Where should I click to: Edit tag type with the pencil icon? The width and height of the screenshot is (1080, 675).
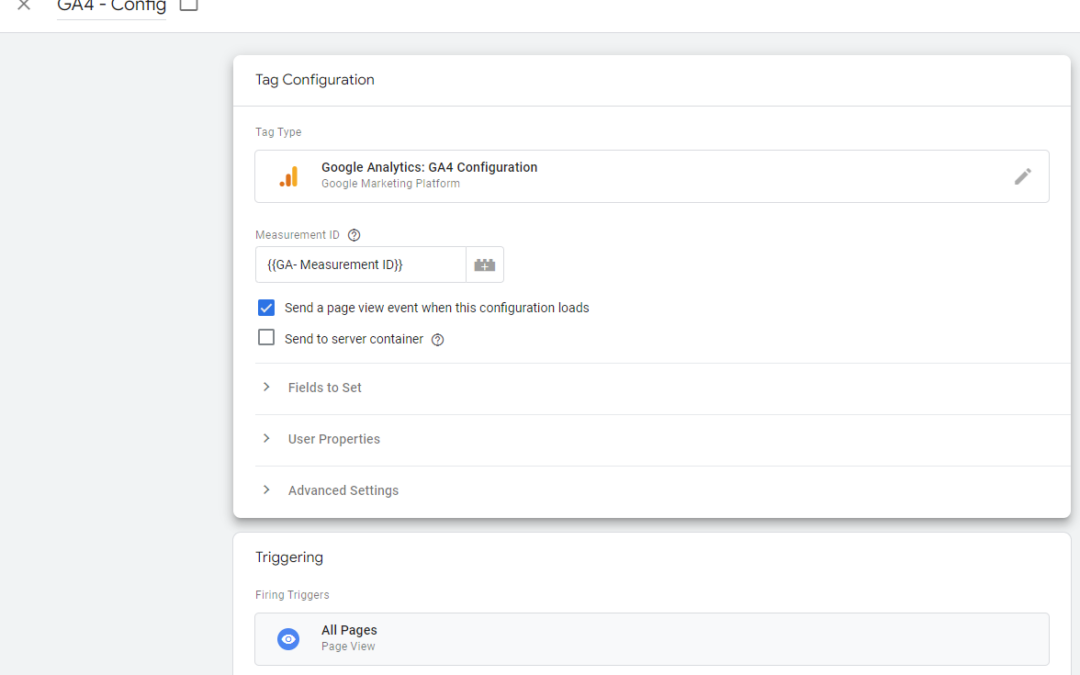click(x=1022, y=176)
